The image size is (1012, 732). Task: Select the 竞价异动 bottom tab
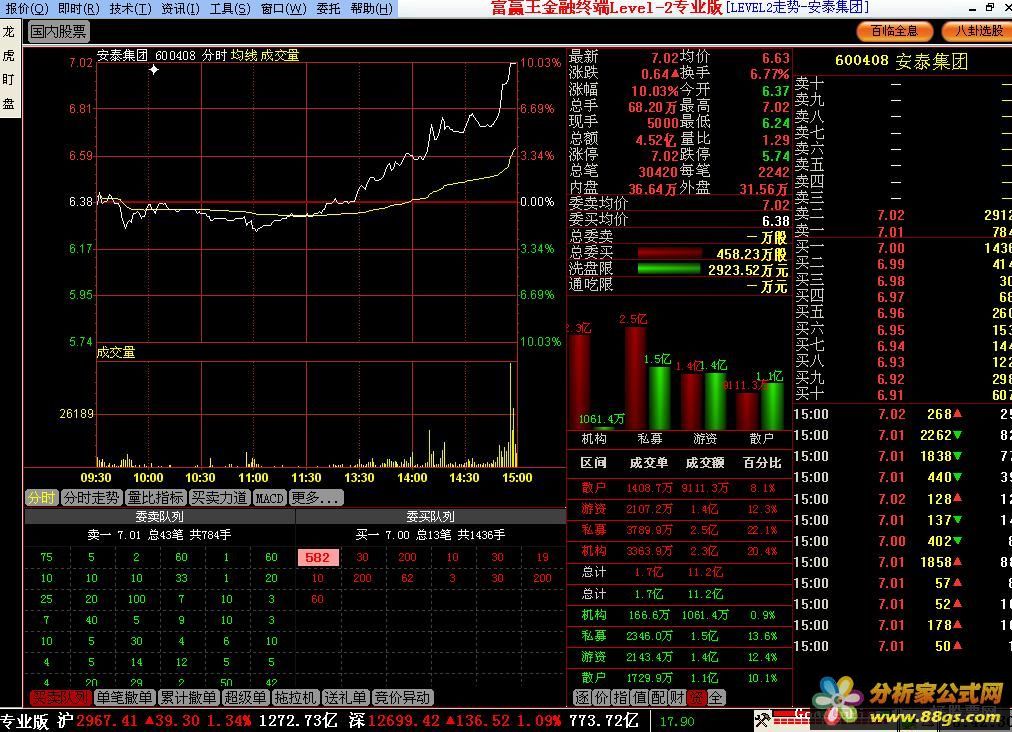point(403,698)
